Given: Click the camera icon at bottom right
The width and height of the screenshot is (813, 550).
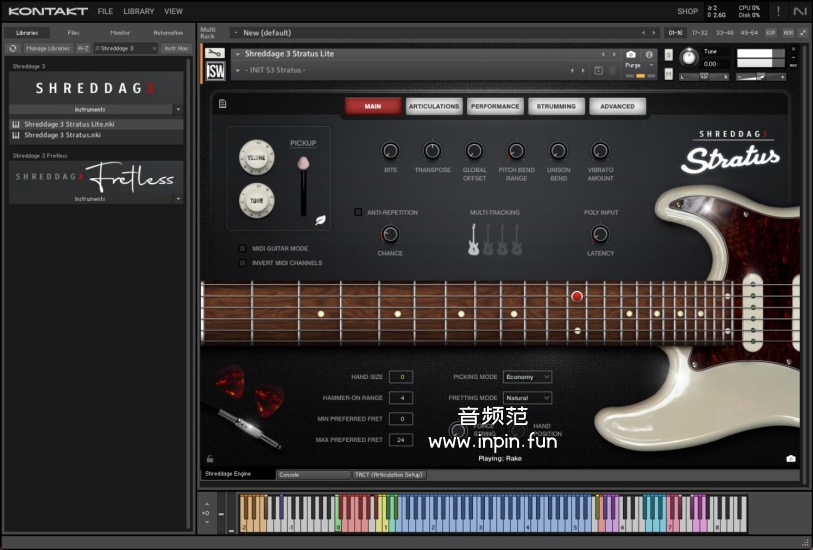Looking at the screenshot, I should [x=791, y=459].
